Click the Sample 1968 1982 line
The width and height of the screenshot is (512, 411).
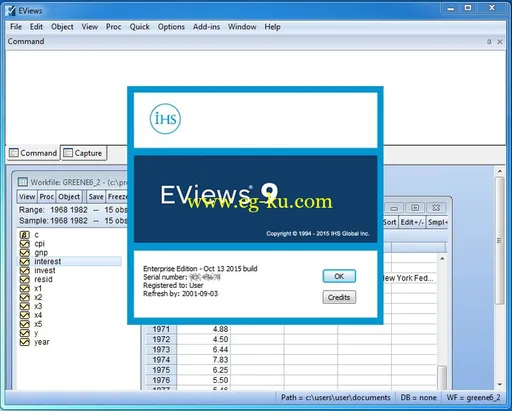pos(73,221)
